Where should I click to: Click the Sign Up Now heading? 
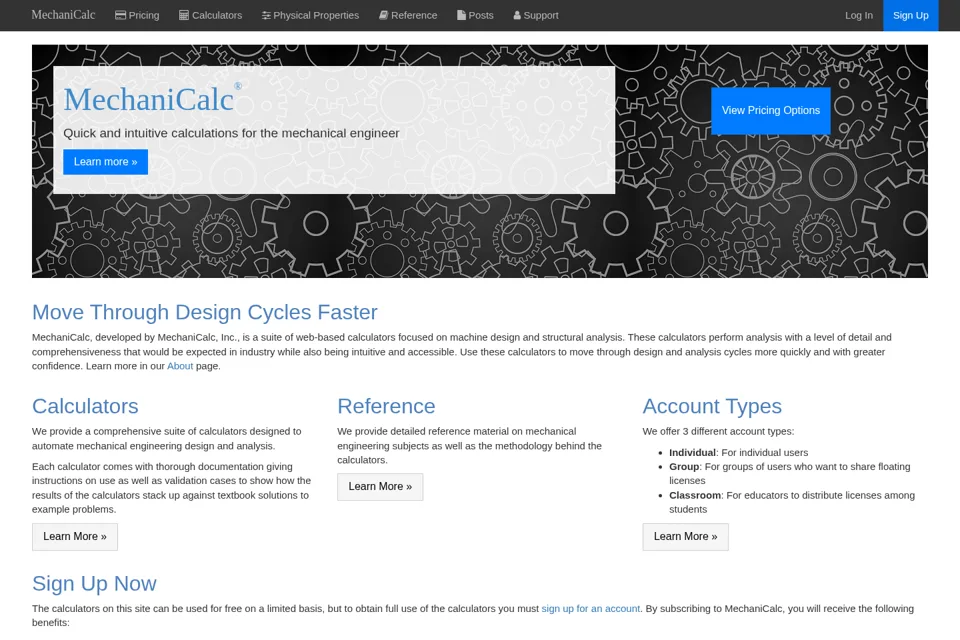pos(94,584)
